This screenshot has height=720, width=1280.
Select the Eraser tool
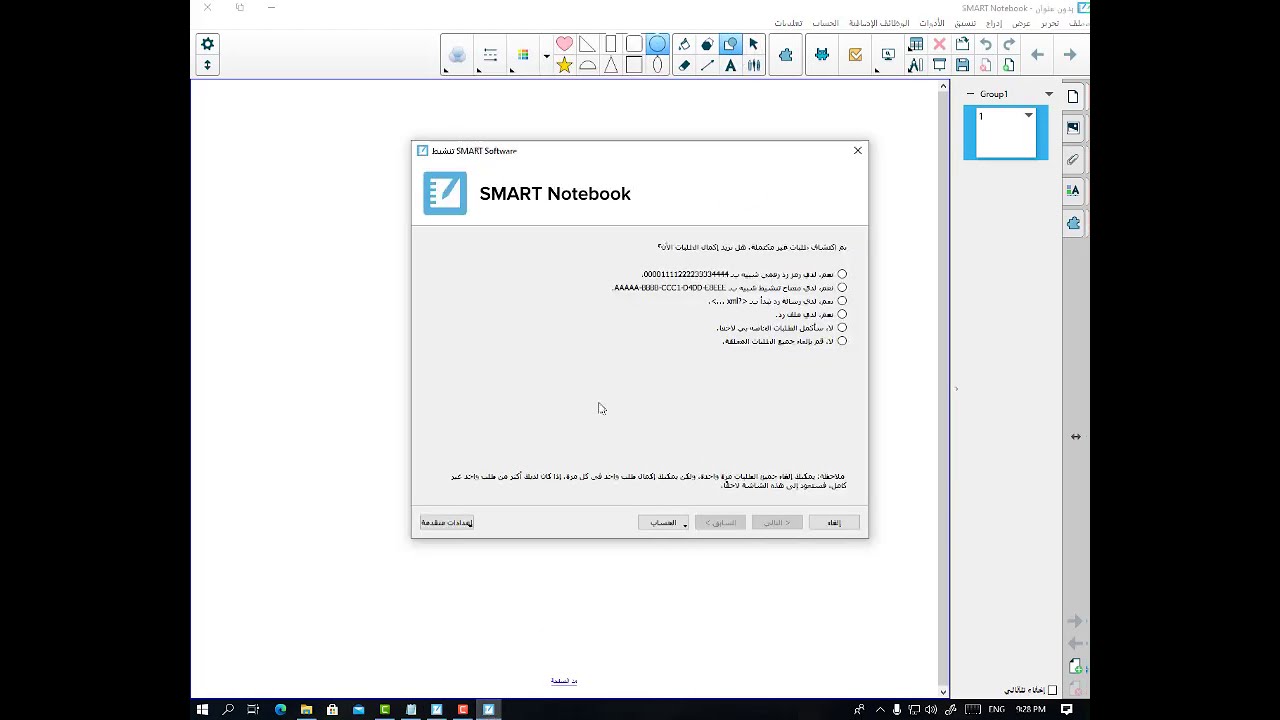click(x=684, y=65)
